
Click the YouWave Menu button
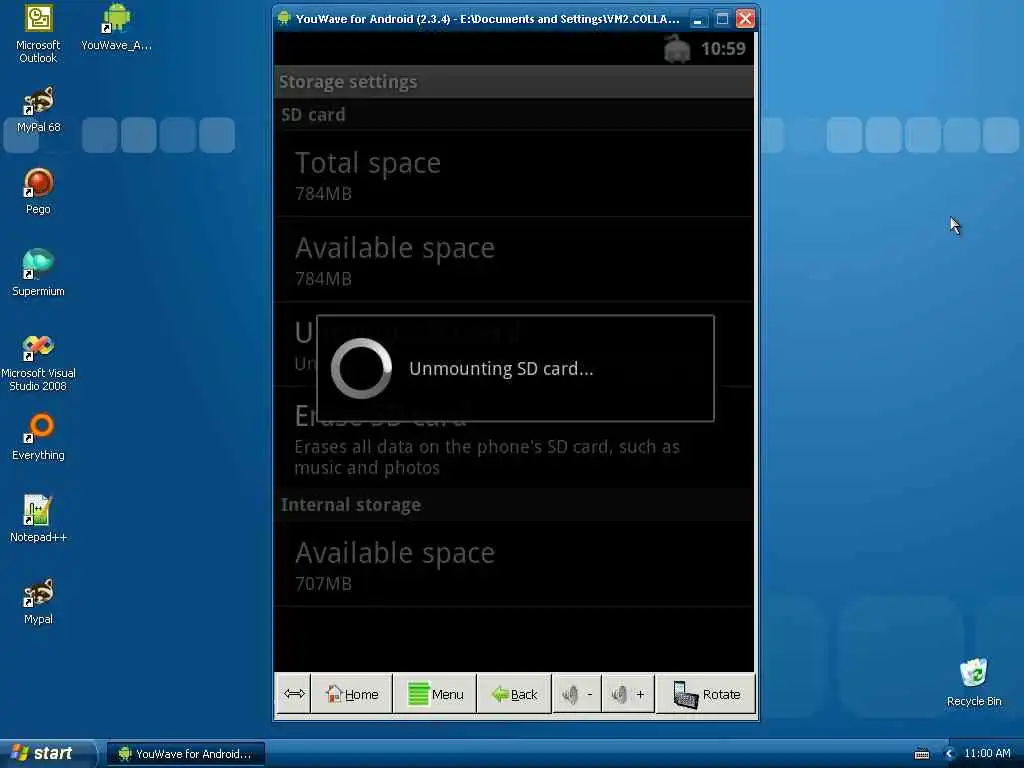point(435,694)
